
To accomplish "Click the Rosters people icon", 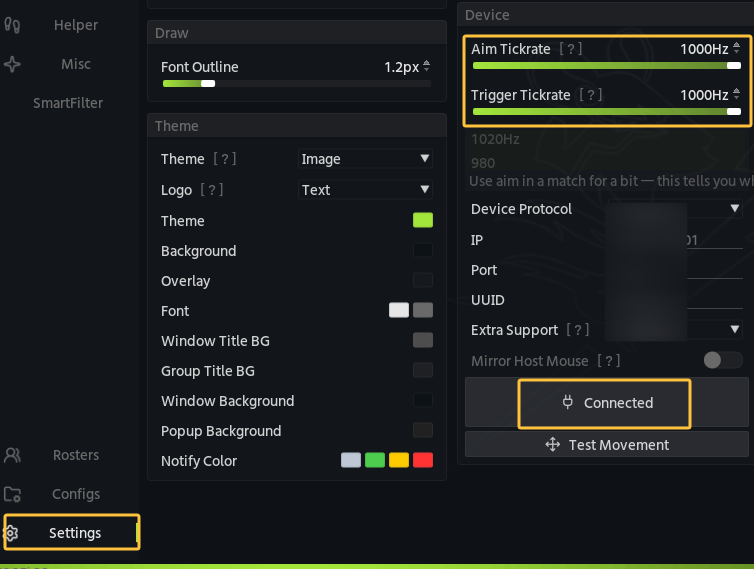I will pos(12,455).
